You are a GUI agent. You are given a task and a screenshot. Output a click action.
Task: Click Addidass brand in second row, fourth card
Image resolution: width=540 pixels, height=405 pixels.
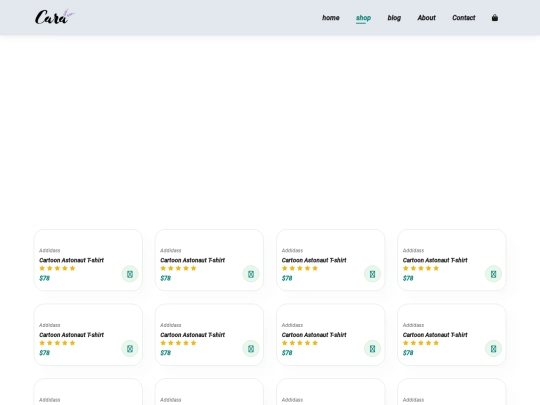[x=413, y=325]
